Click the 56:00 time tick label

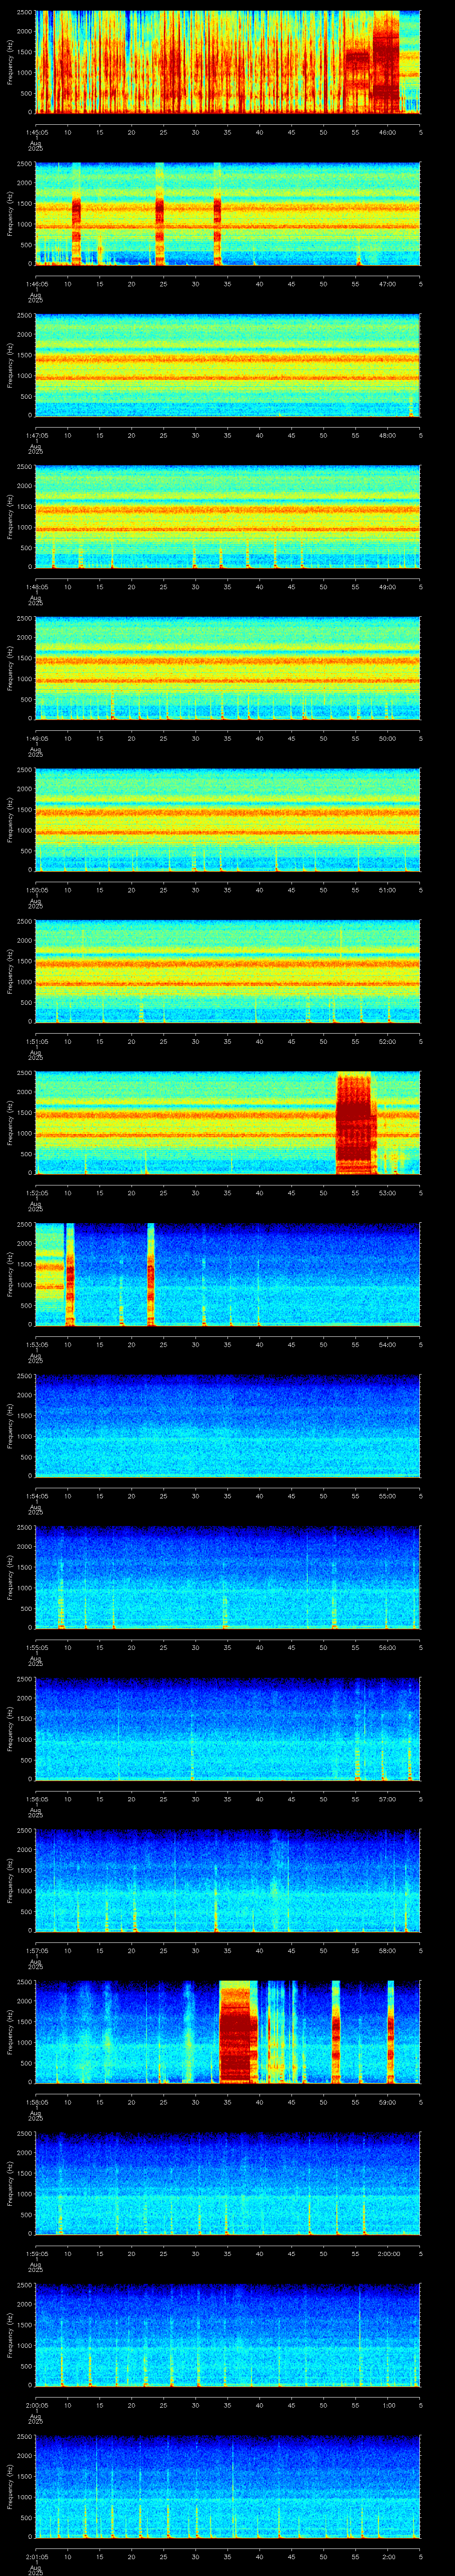pos(387,1647)
